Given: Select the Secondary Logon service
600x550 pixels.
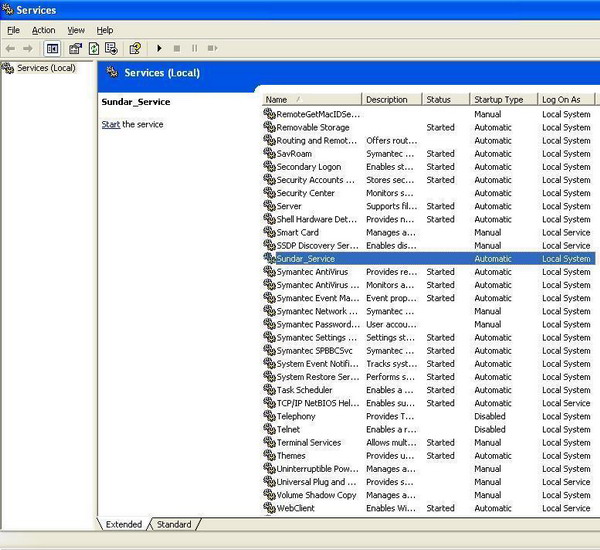Looking at the screenshot, I should pyautogui.click(x=429, y=166).
